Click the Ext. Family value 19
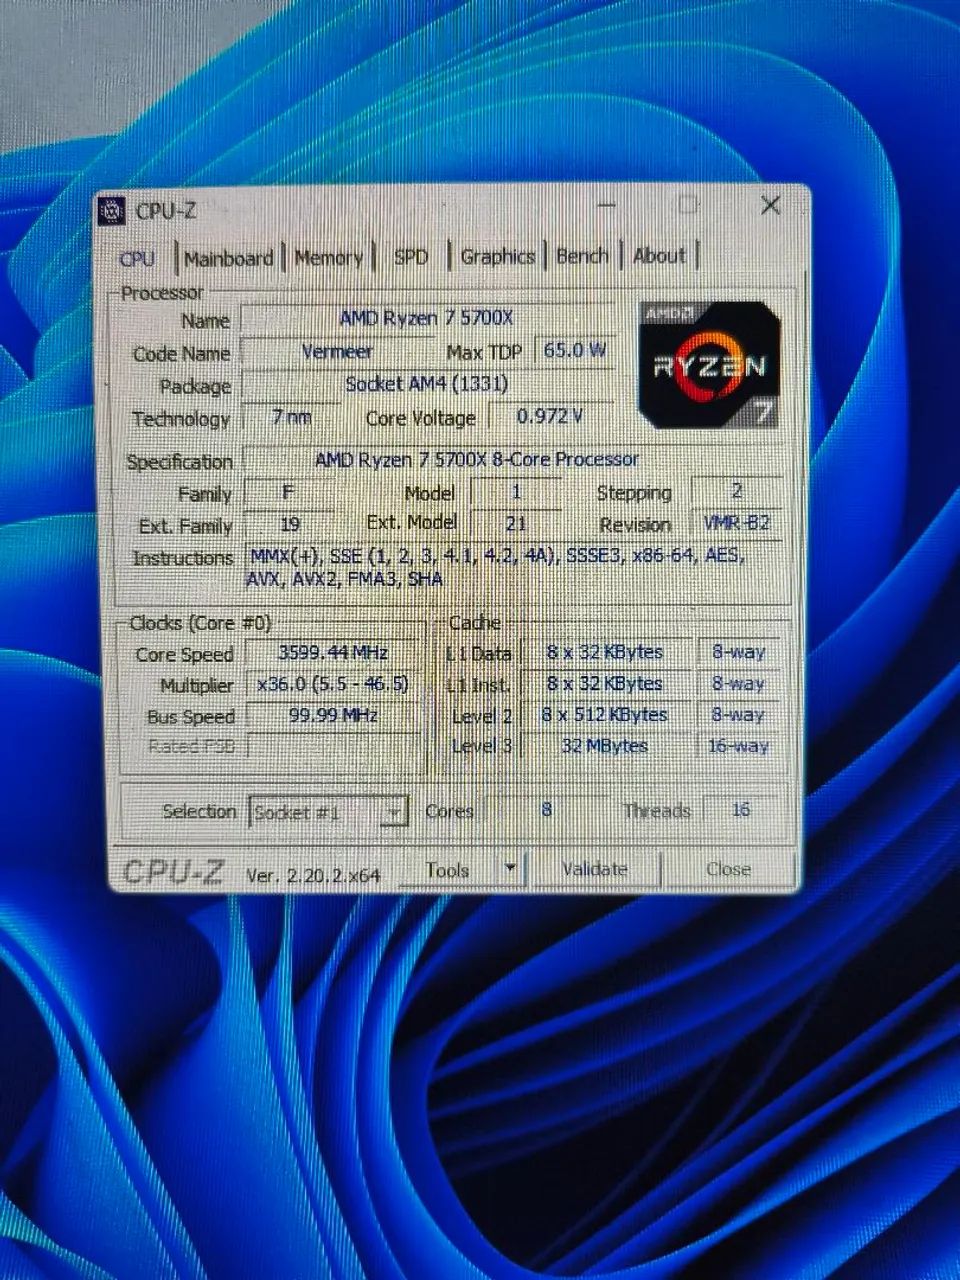 click(290, 524)
